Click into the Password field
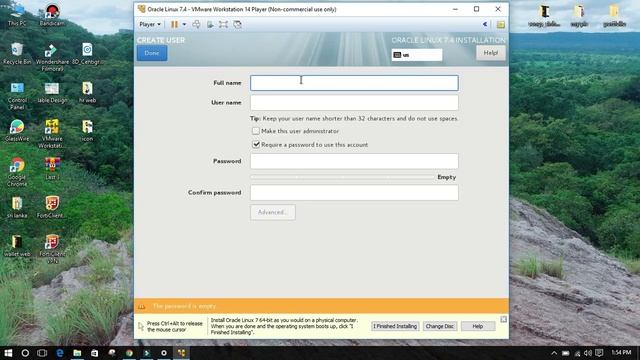This screenshot has width=640, height=360. click(x=354, y=161)
